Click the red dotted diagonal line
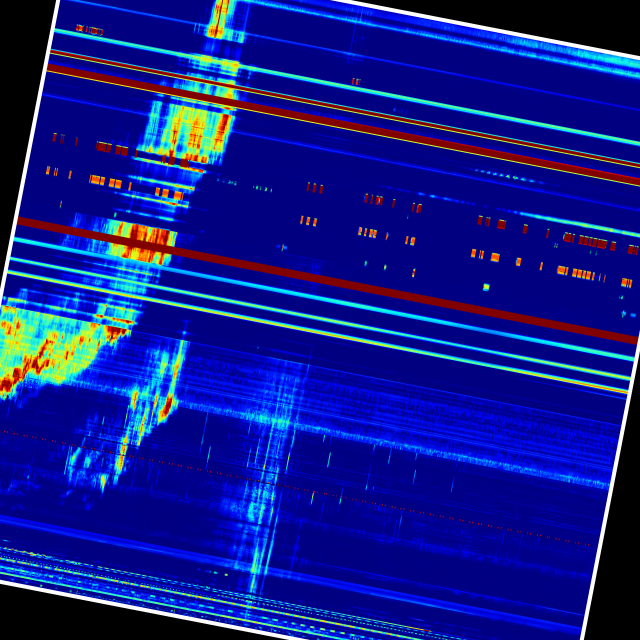This screenshot has height=640, width=640. (x=300, y=488)
